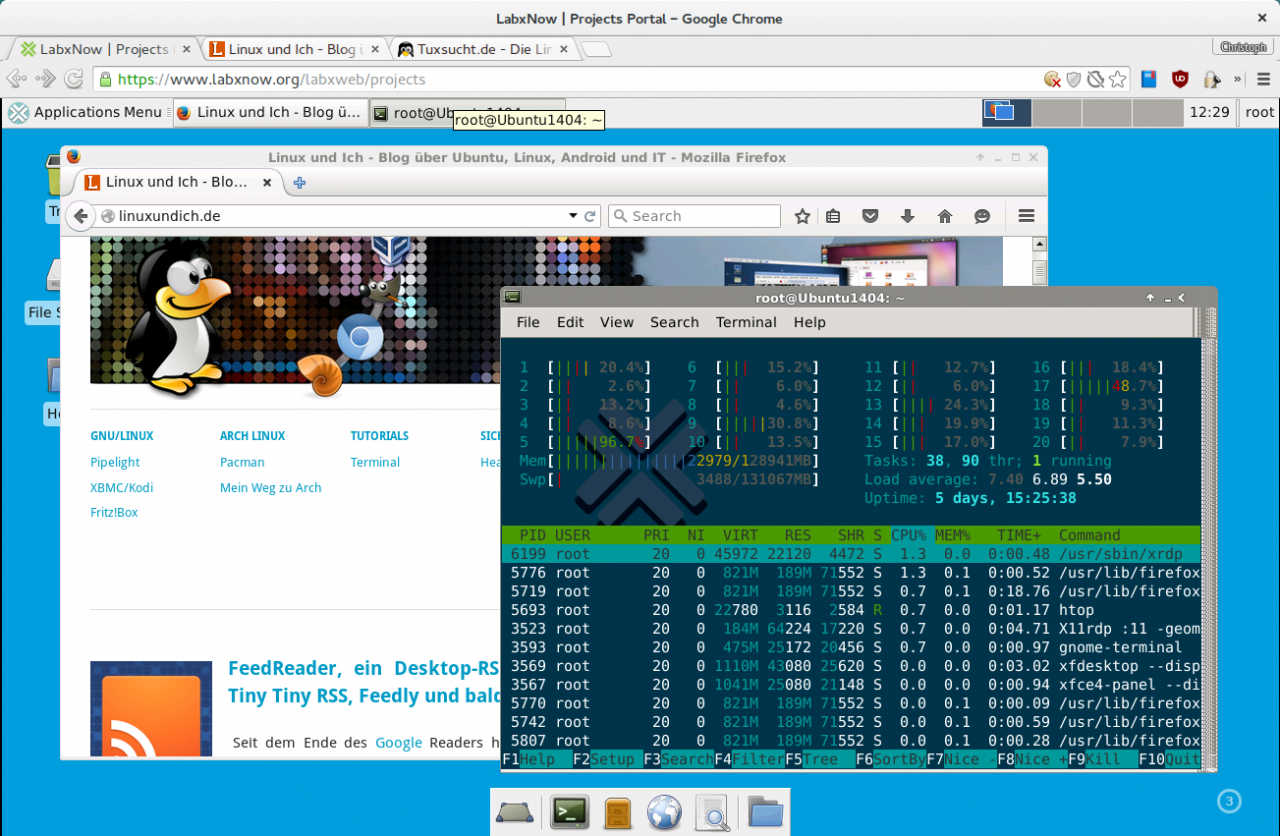Click the Google link in article text

click(399, 742)
